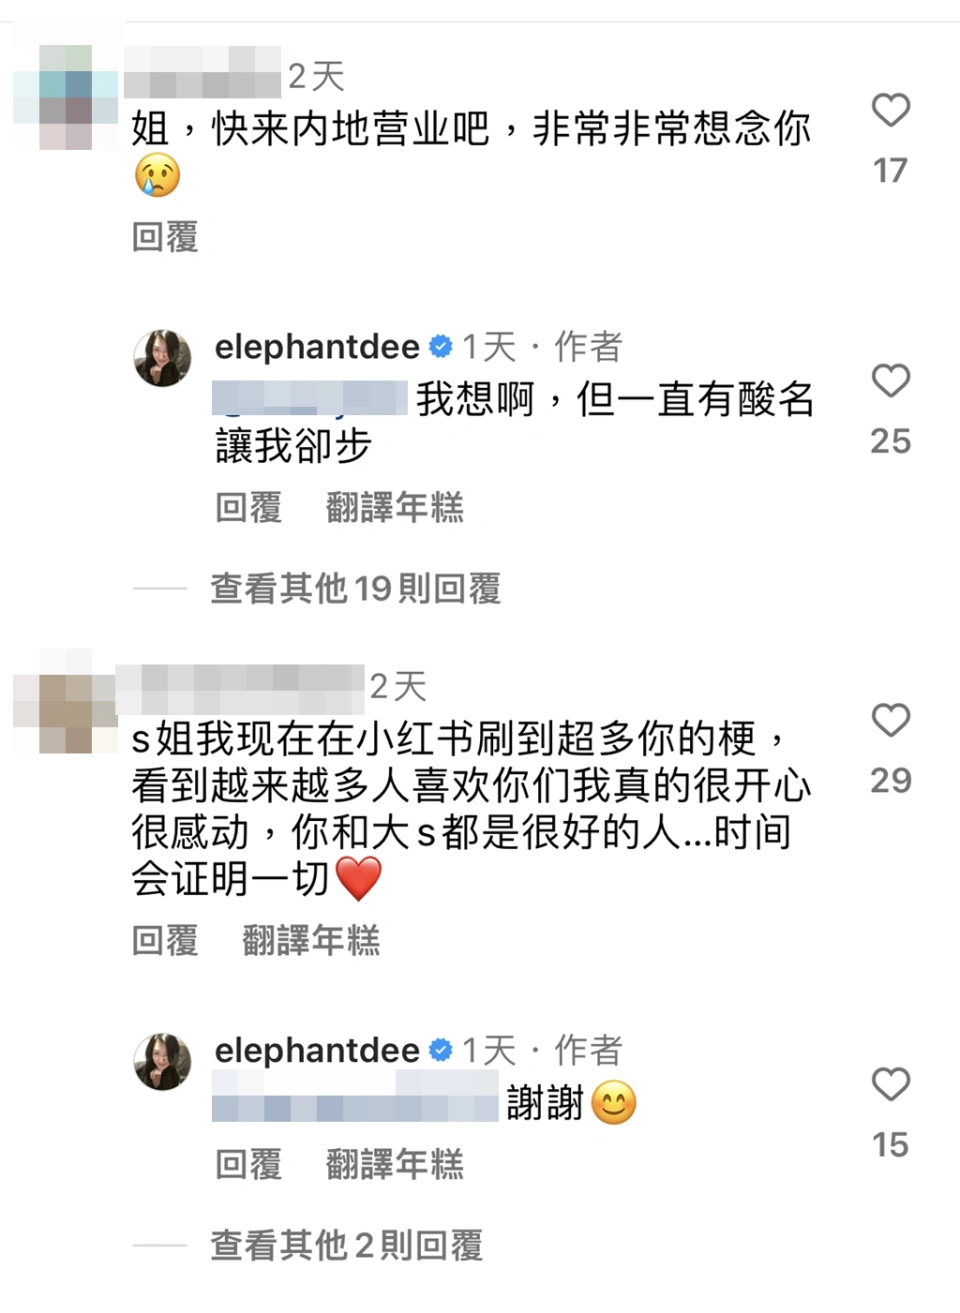The image size is (960, 1313).
Task: Open the second commenter's blurred profile picture
Action: point(66,700)
